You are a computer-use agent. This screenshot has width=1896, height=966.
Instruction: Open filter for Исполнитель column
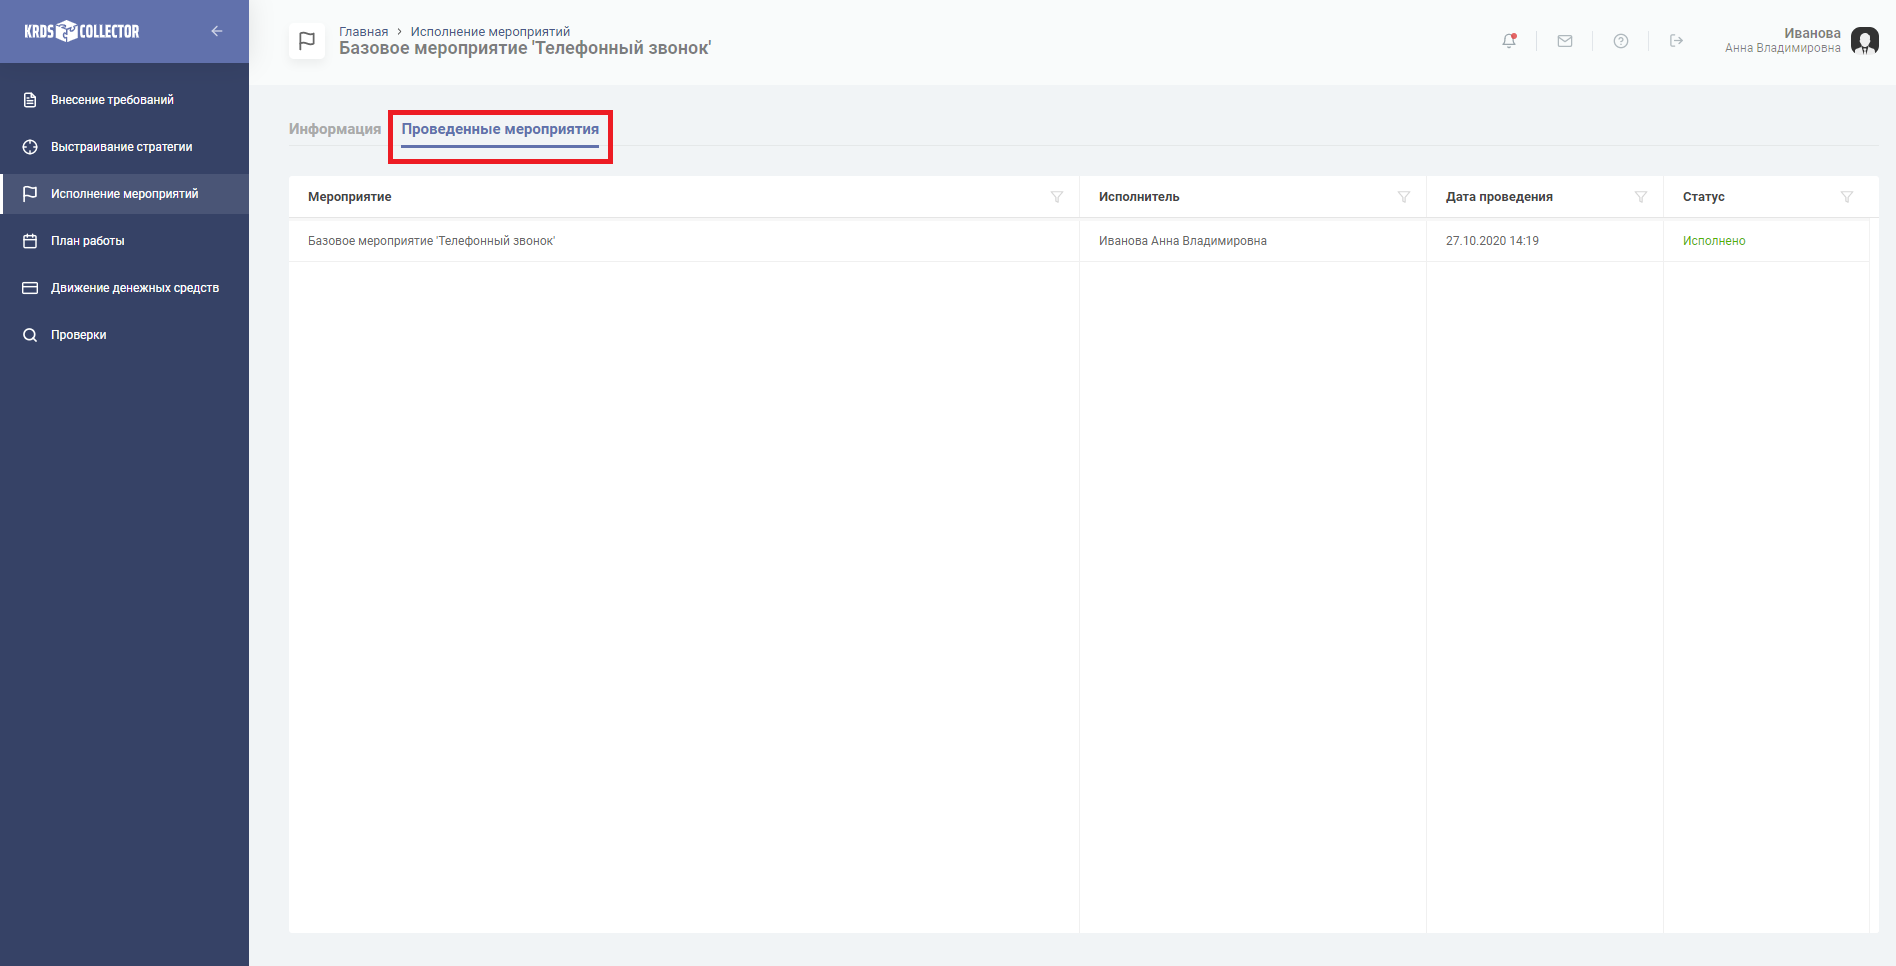[1404, 197]
